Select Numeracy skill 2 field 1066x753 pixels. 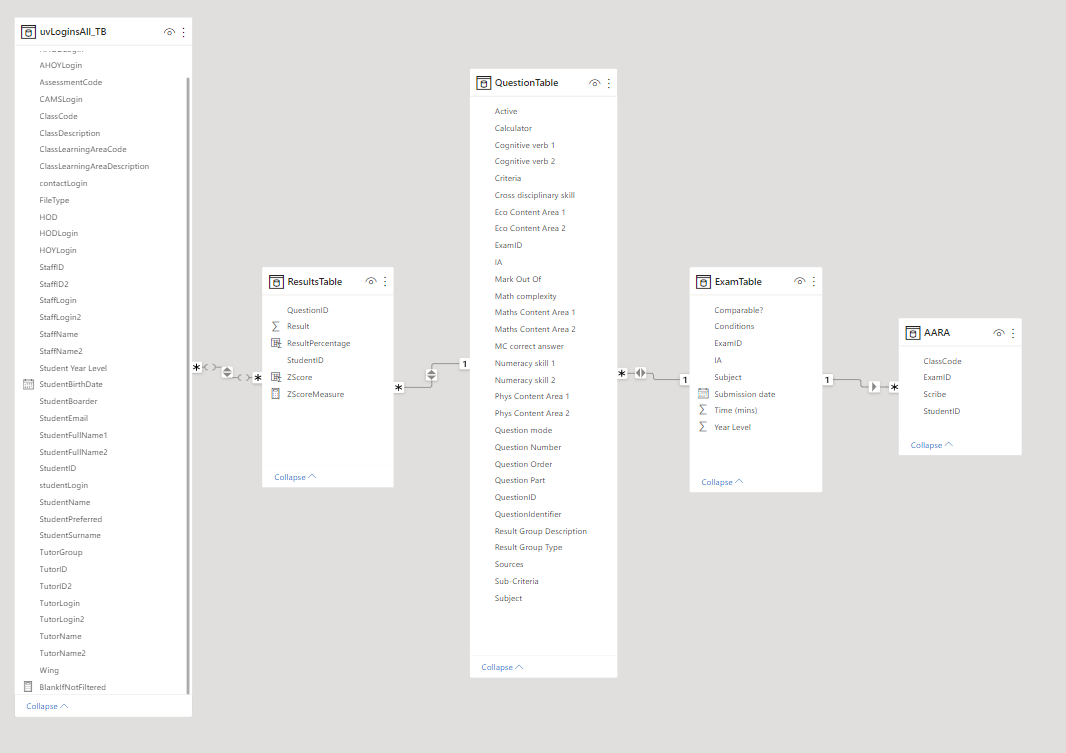525,380
